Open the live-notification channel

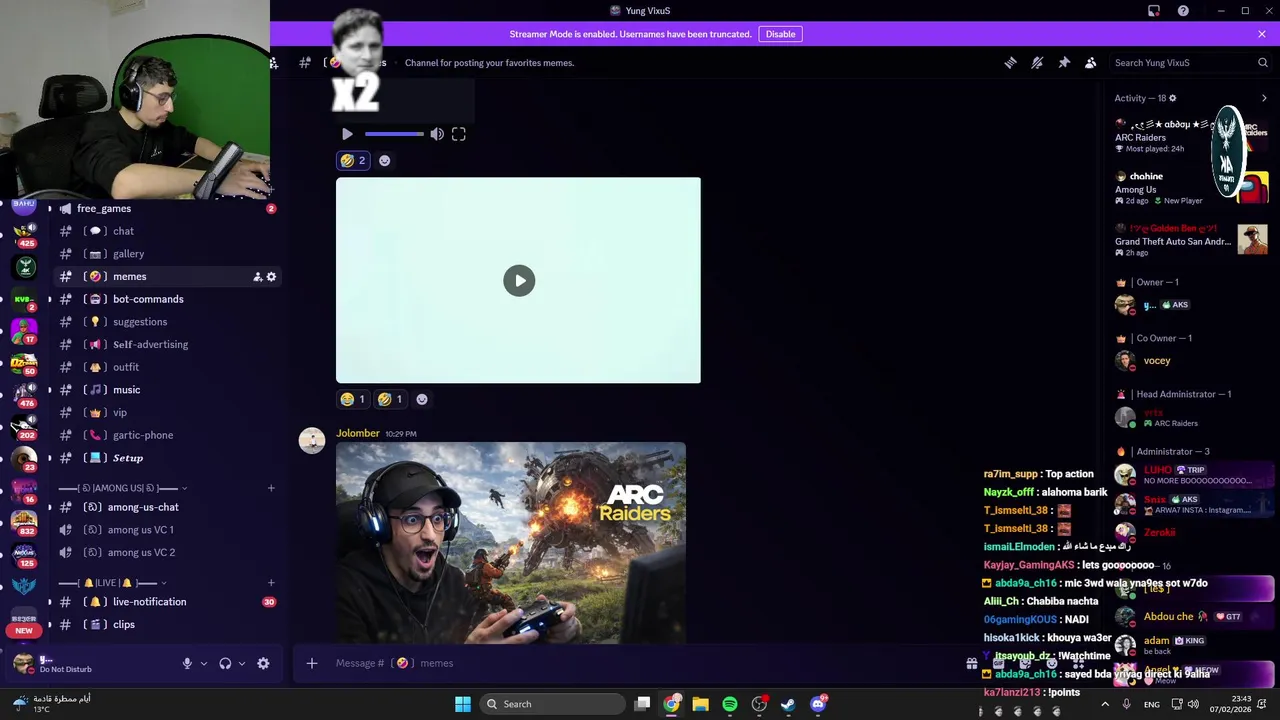(166, 602)
